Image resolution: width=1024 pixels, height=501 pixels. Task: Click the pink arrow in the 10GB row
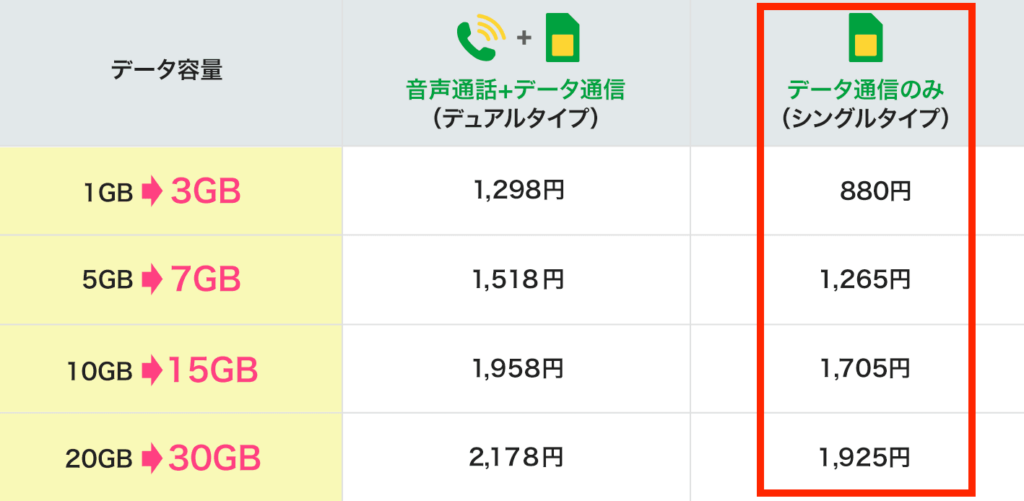point(151,371)
